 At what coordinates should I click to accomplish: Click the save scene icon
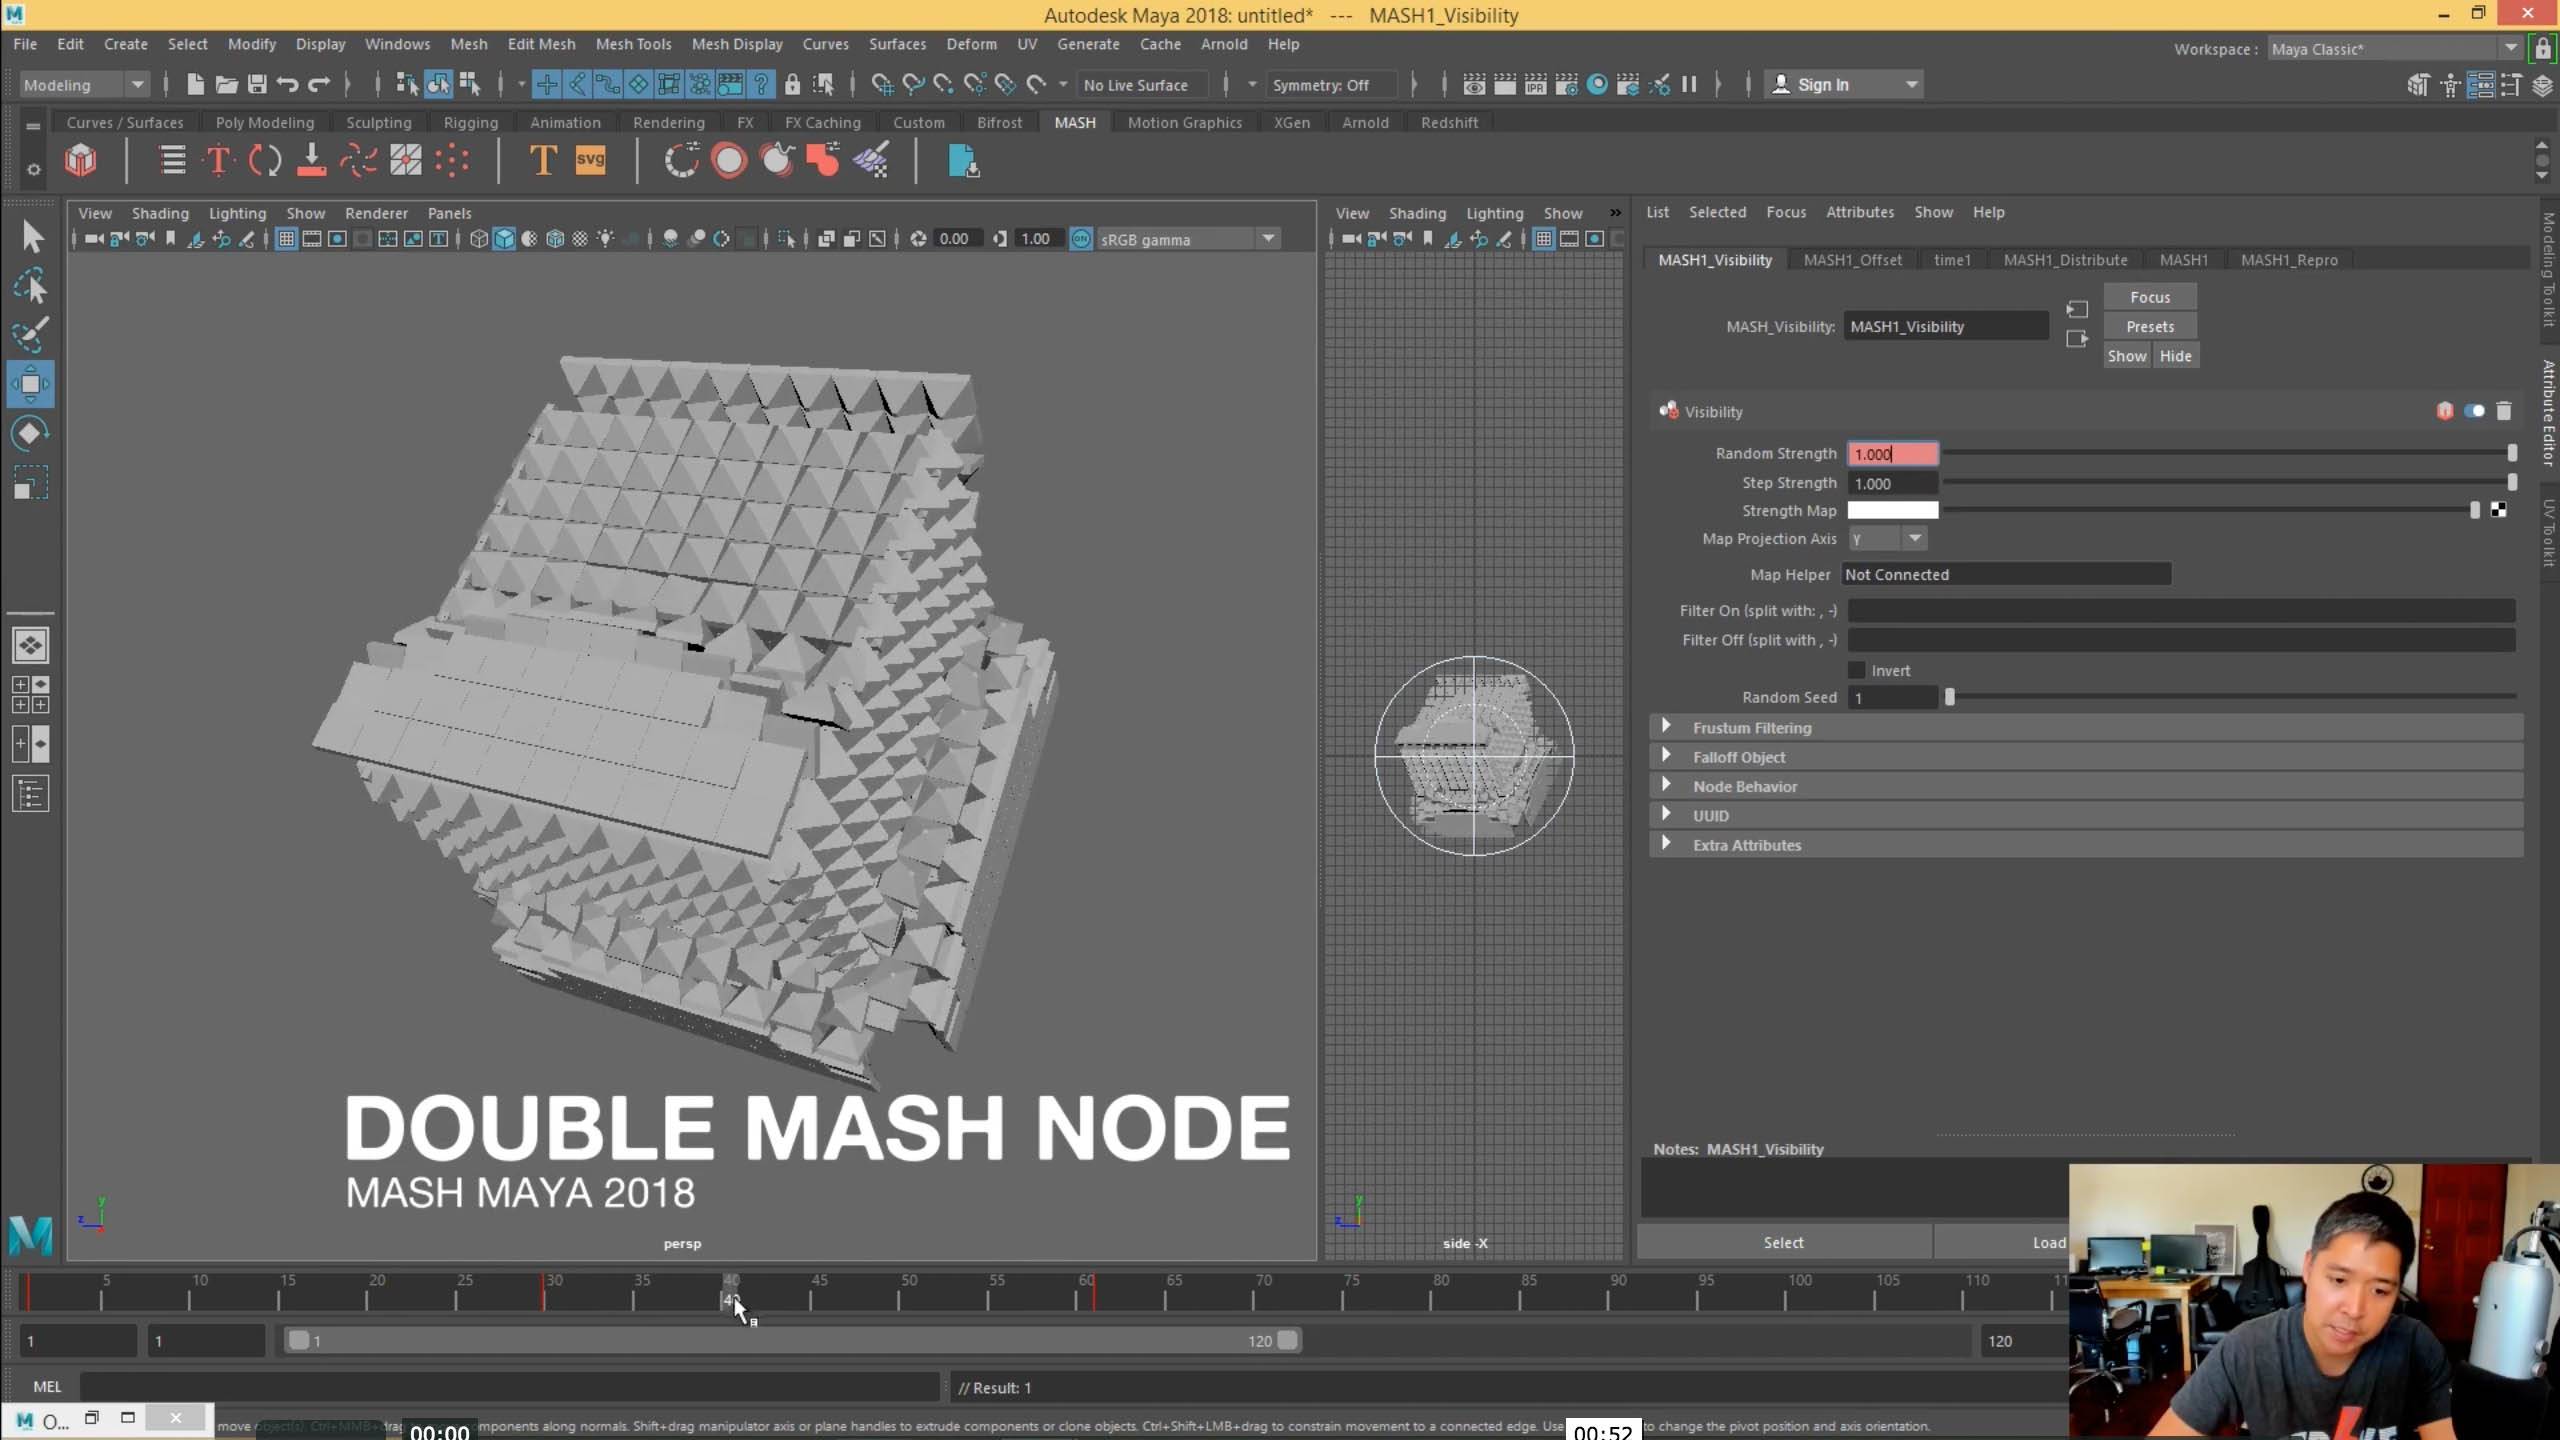click(x=257, y=85)
